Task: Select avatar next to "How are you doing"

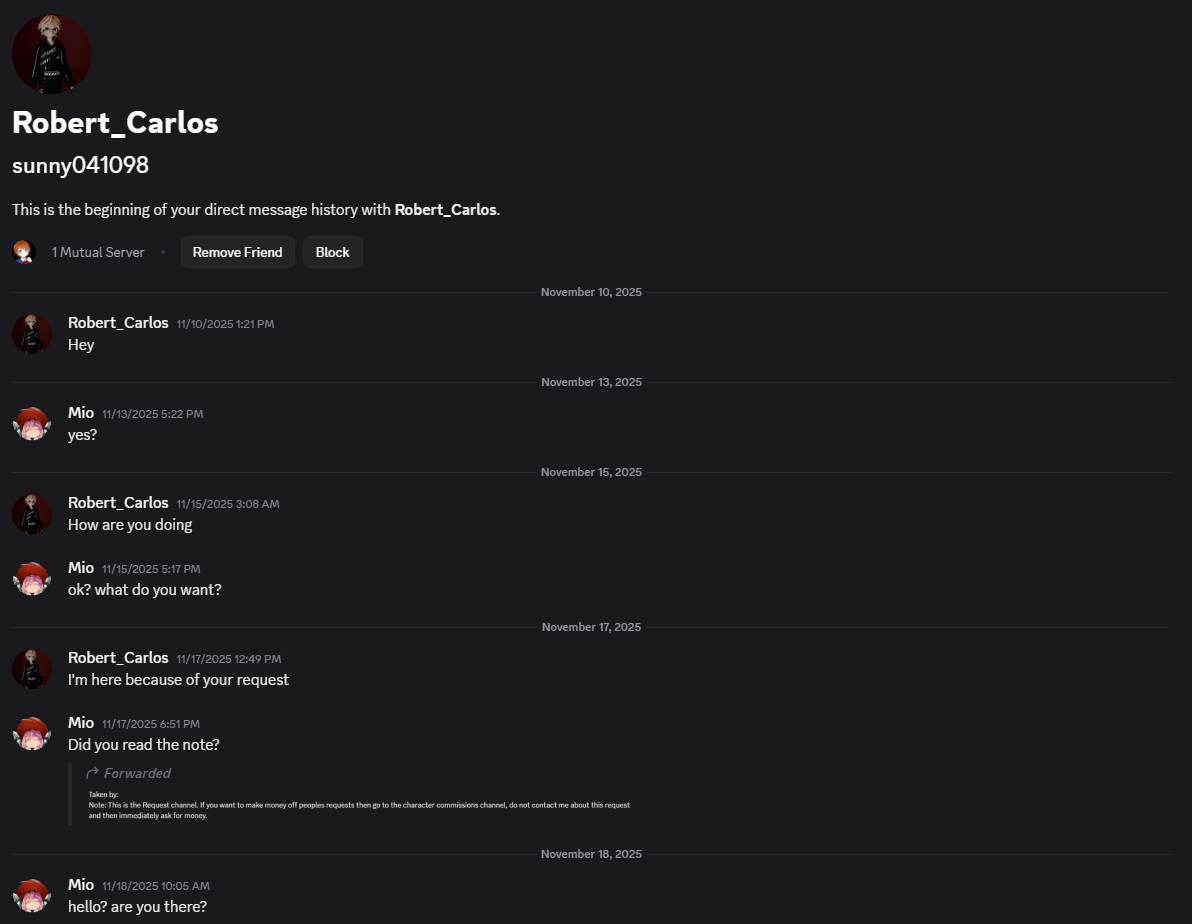Action: click(x=32, y=514)
